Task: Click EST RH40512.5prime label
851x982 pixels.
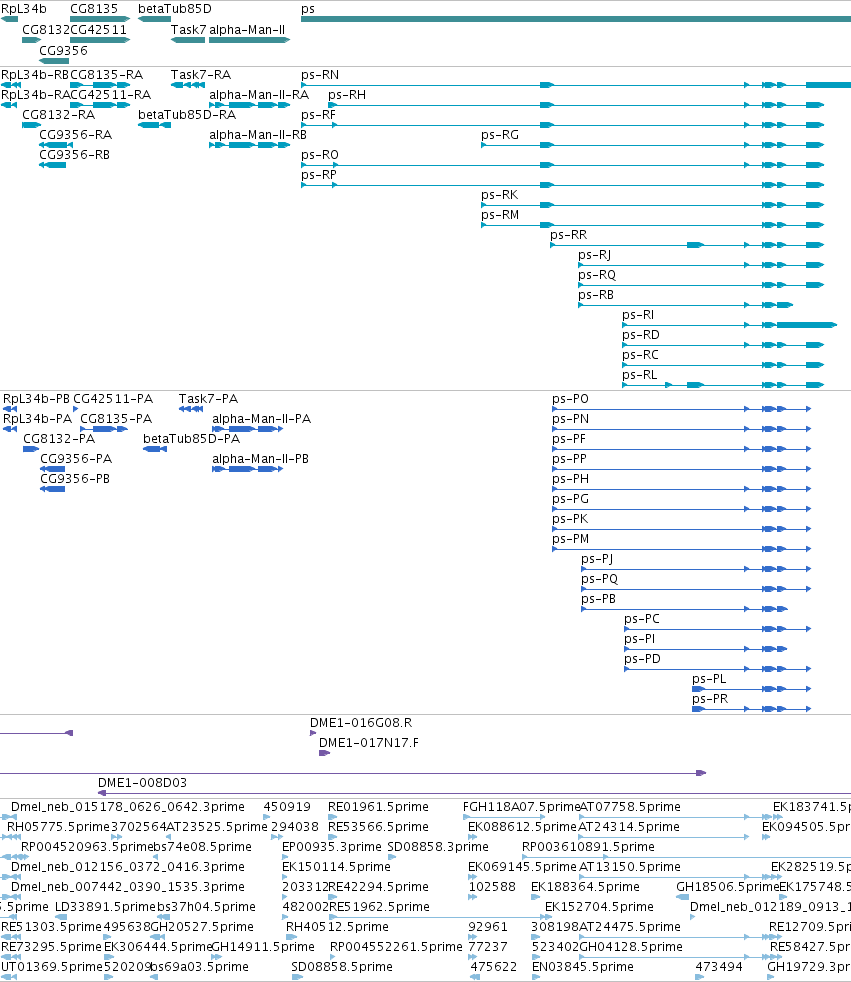Action: click(x=338, y=928)
